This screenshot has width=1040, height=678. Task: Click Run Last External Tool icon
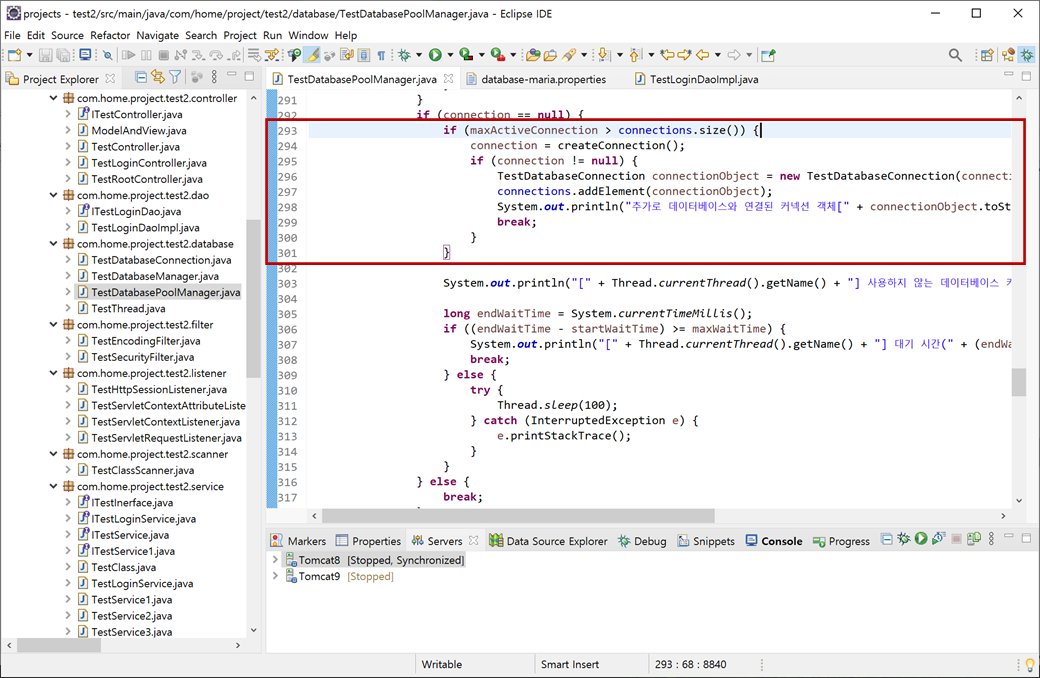pyautogui.click(x=498, y=55)
